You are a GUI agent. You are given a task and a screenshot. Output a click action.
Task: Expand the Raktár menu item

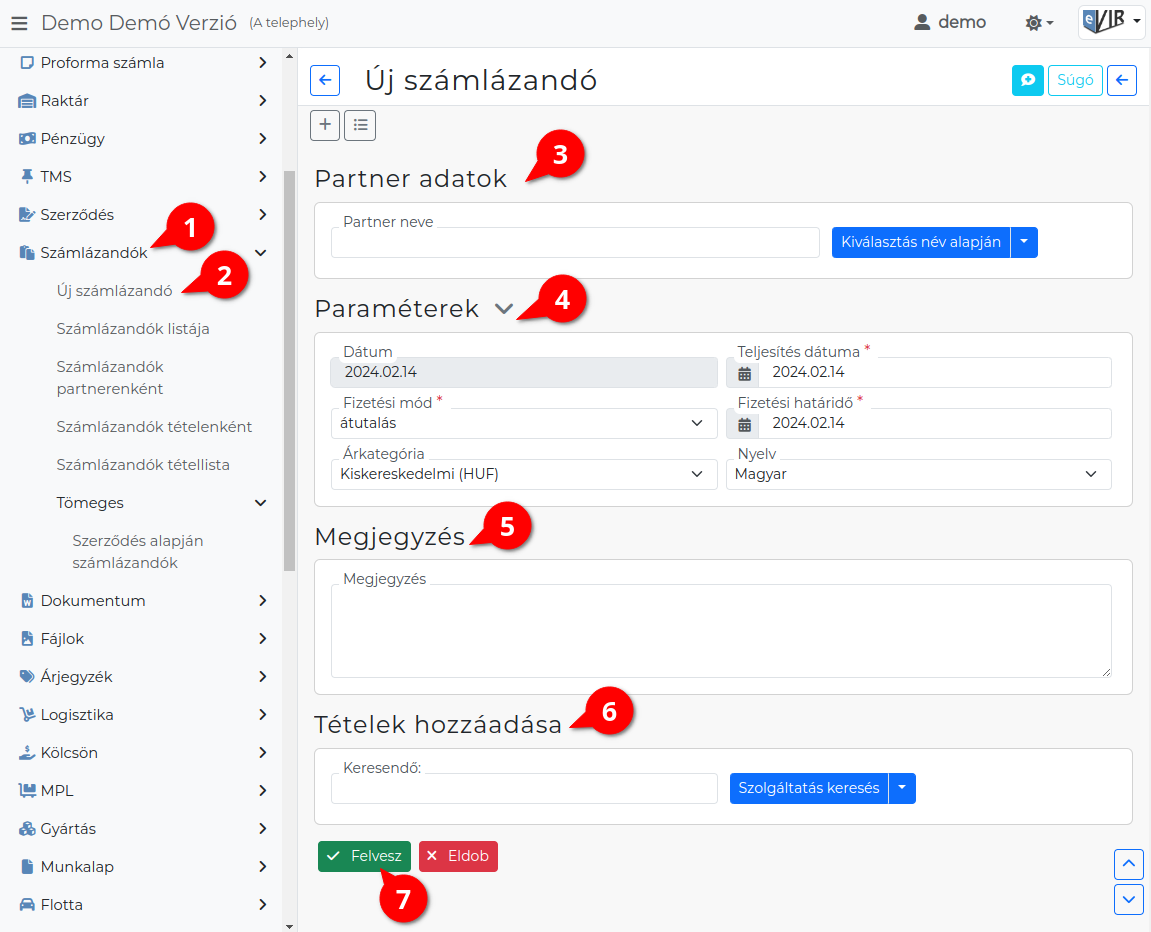[142, 101]
